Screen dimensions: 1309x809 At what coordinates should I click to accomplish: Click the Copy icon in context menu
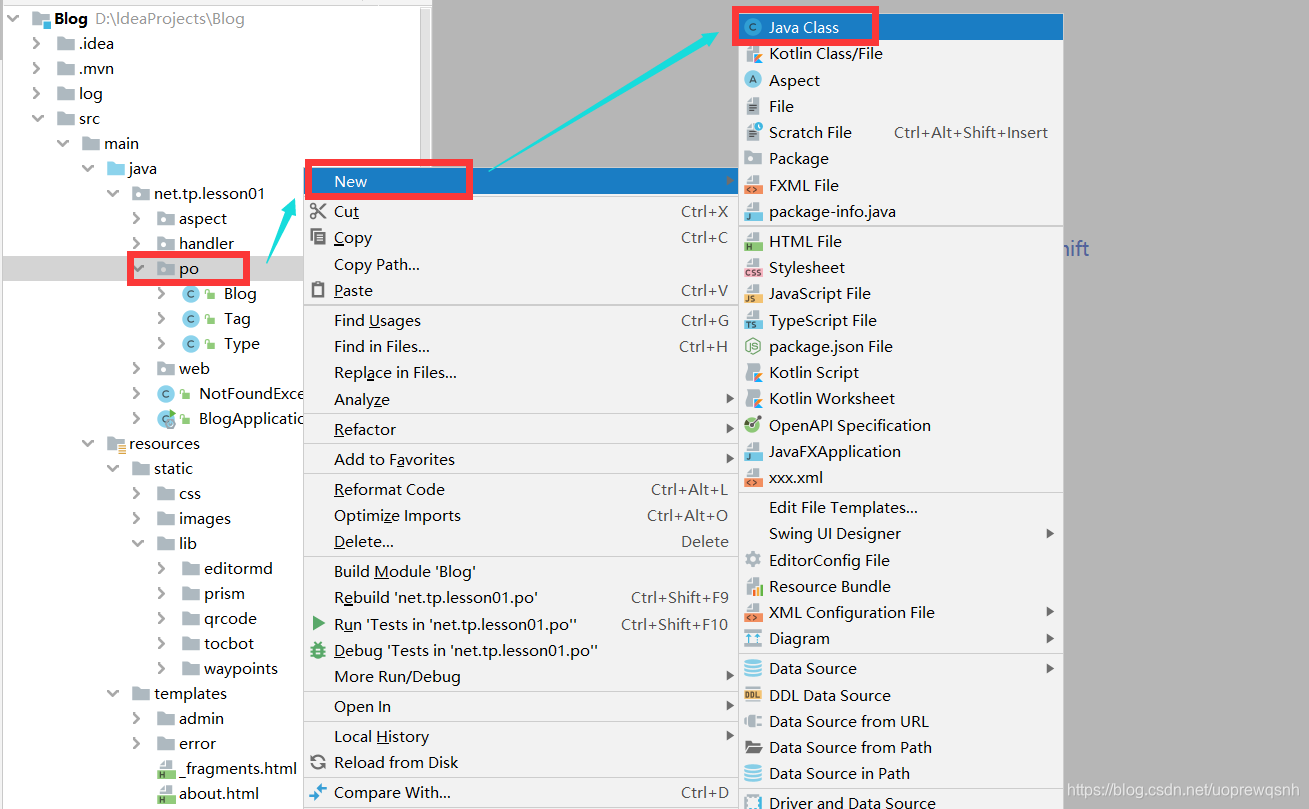coord(318,237)
